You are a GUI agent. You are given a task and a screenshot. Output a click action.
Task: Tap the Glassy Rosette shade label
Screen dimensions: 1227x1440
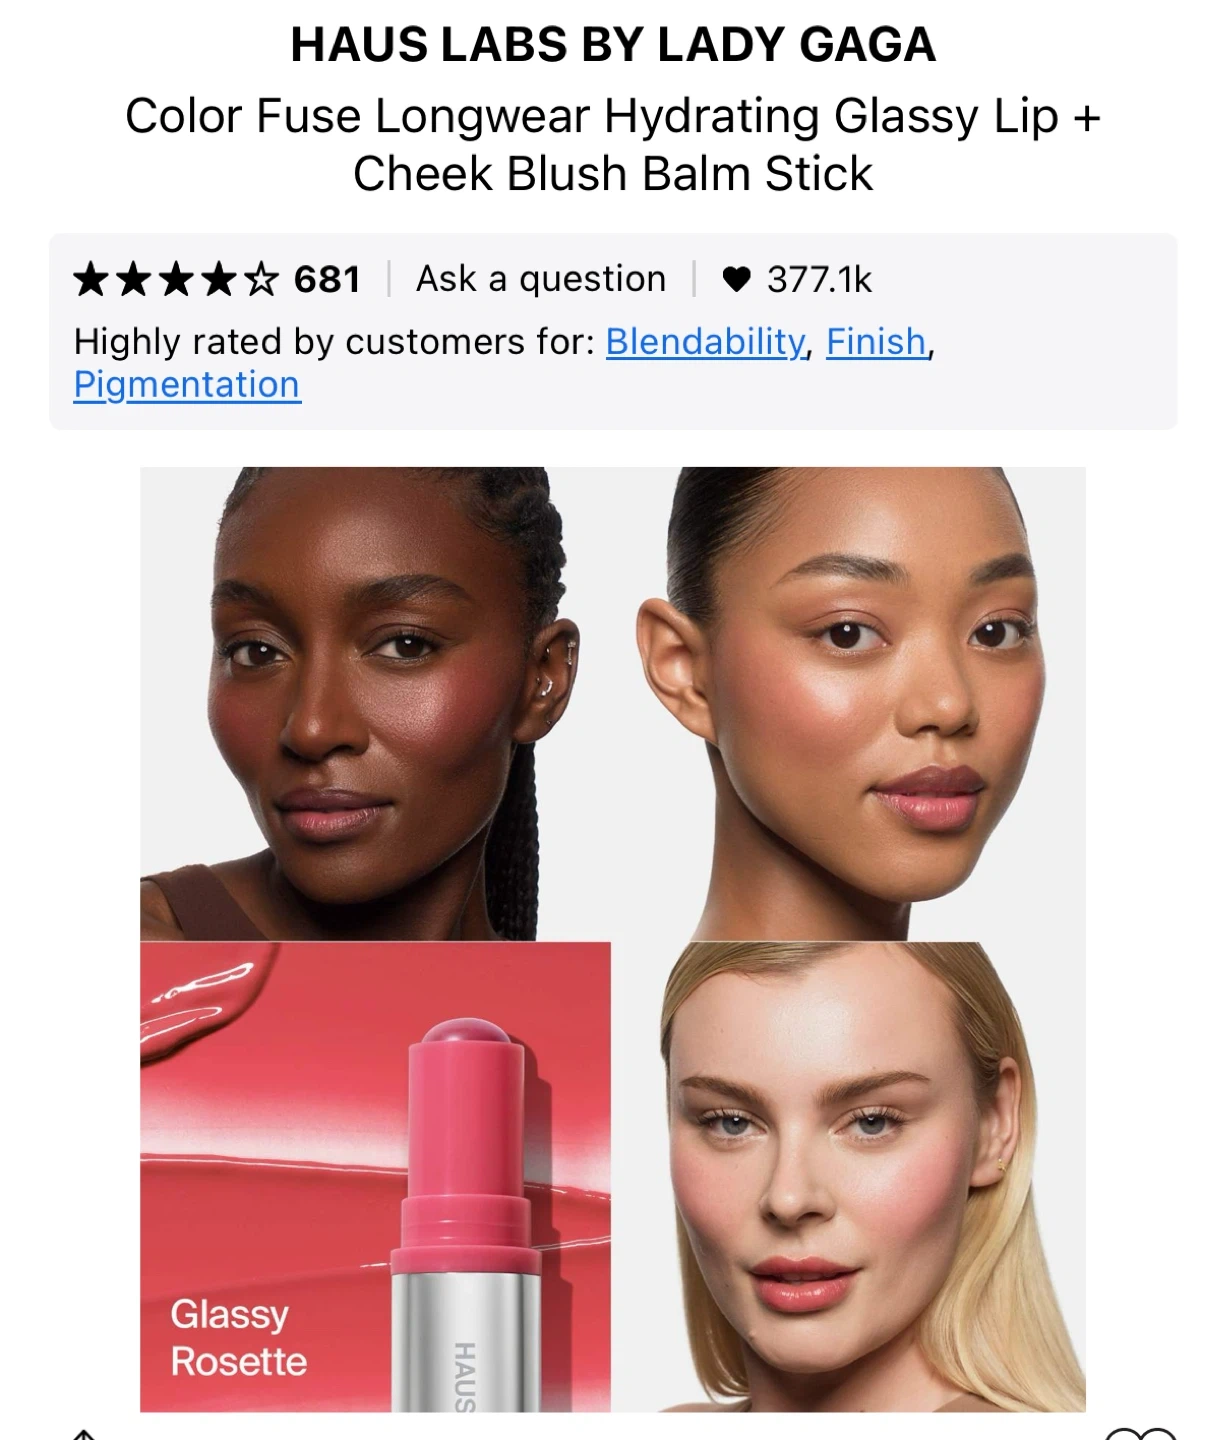238,1338
